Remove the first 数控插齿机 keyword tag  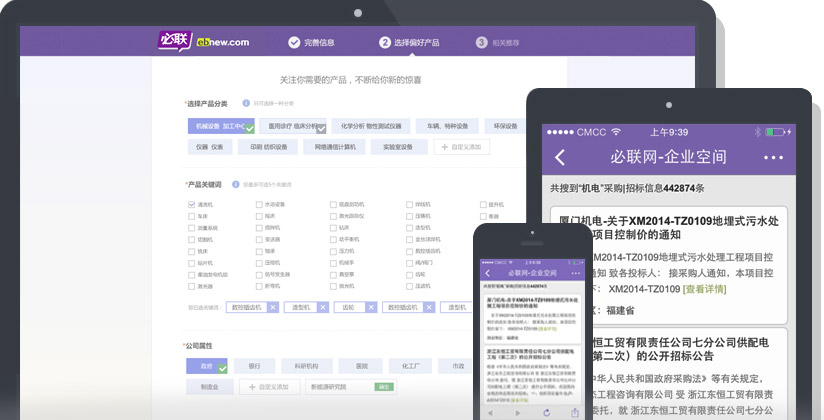click(273, 307)
